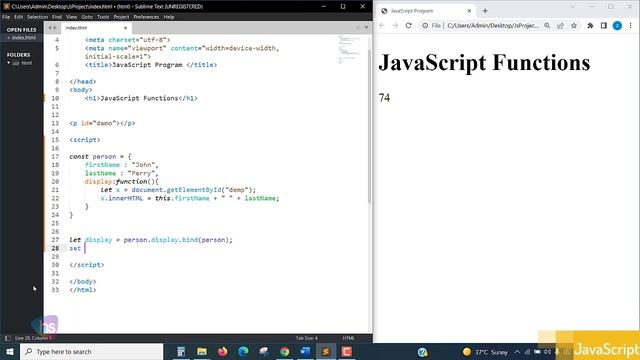
Task: Change the HTML syntax selector in status bar
Action: tap(349, 338)
